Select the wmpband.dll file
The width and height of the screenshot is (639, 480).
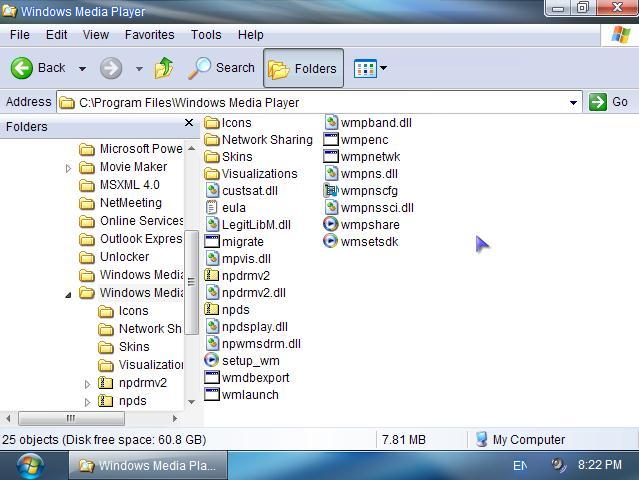click(368, 123)
